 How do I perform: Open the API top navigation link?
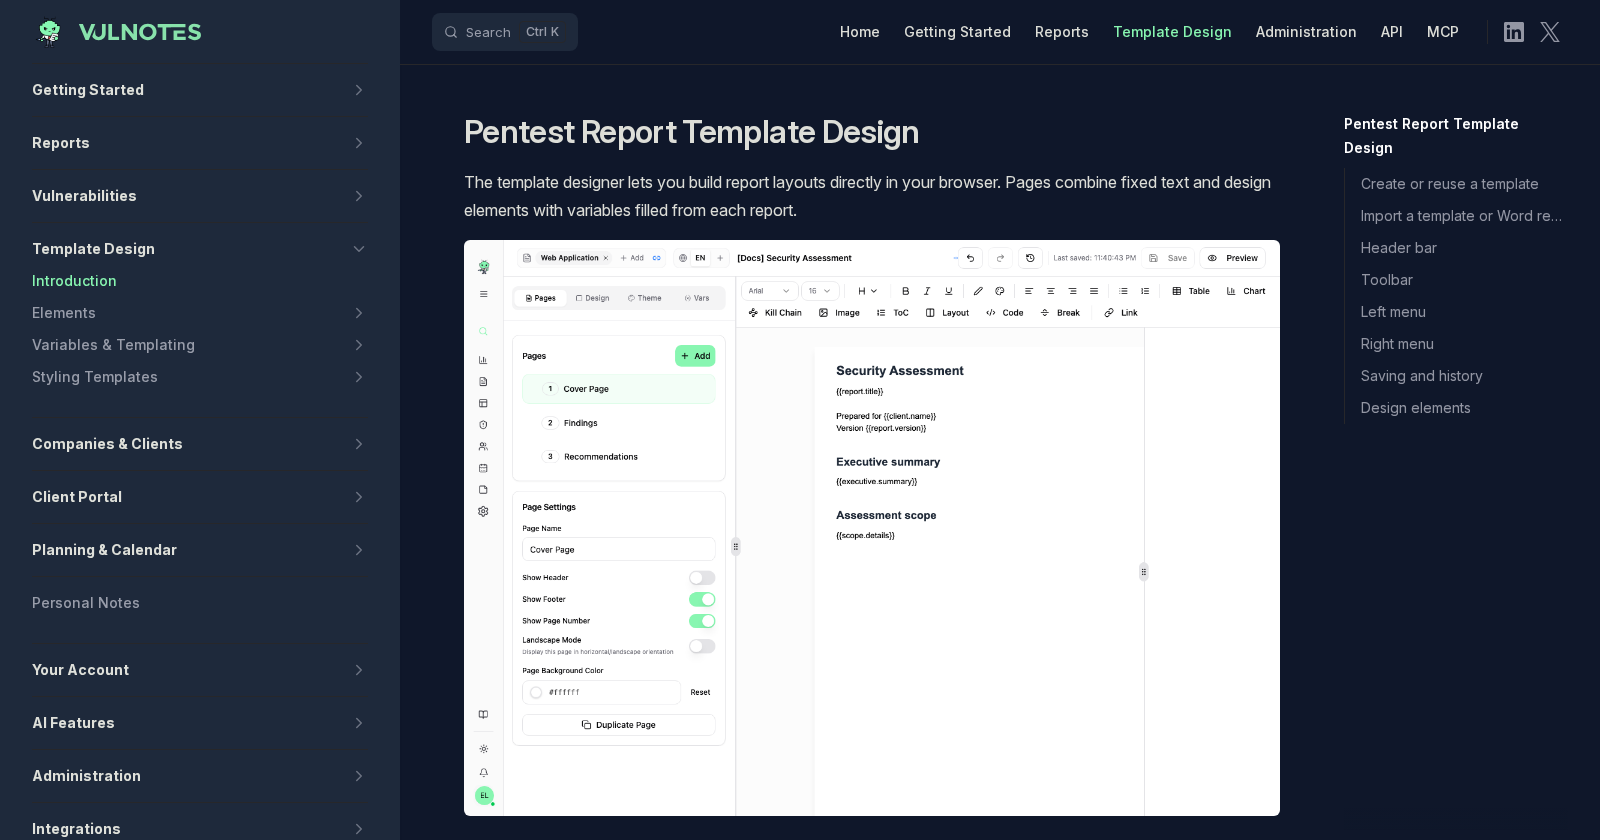[x=1392, y=32]
